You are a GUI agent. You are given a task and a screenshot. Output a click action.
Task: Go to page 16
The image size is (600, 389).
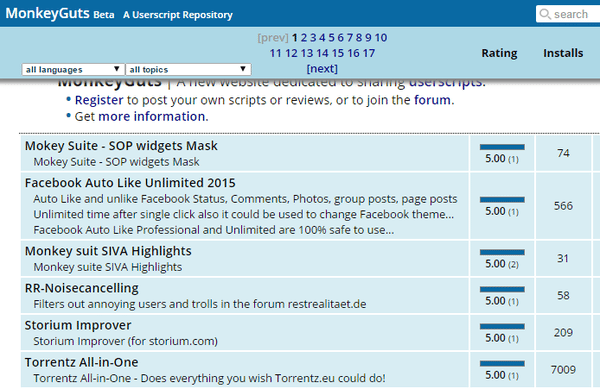click(354, 53)
